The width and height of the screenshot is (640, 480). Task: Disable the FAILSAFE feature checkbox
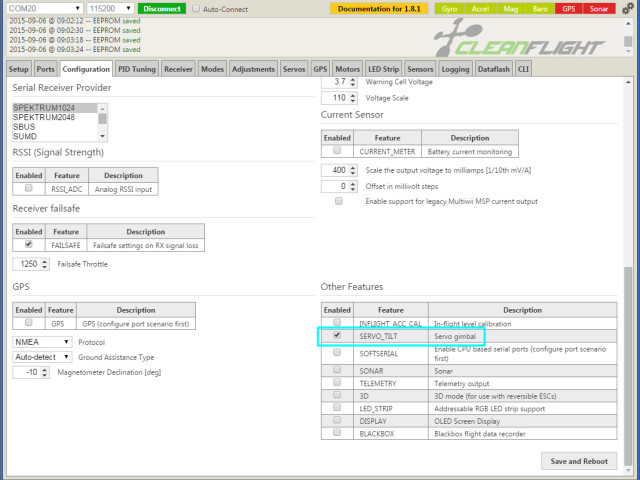pos(29,244)
